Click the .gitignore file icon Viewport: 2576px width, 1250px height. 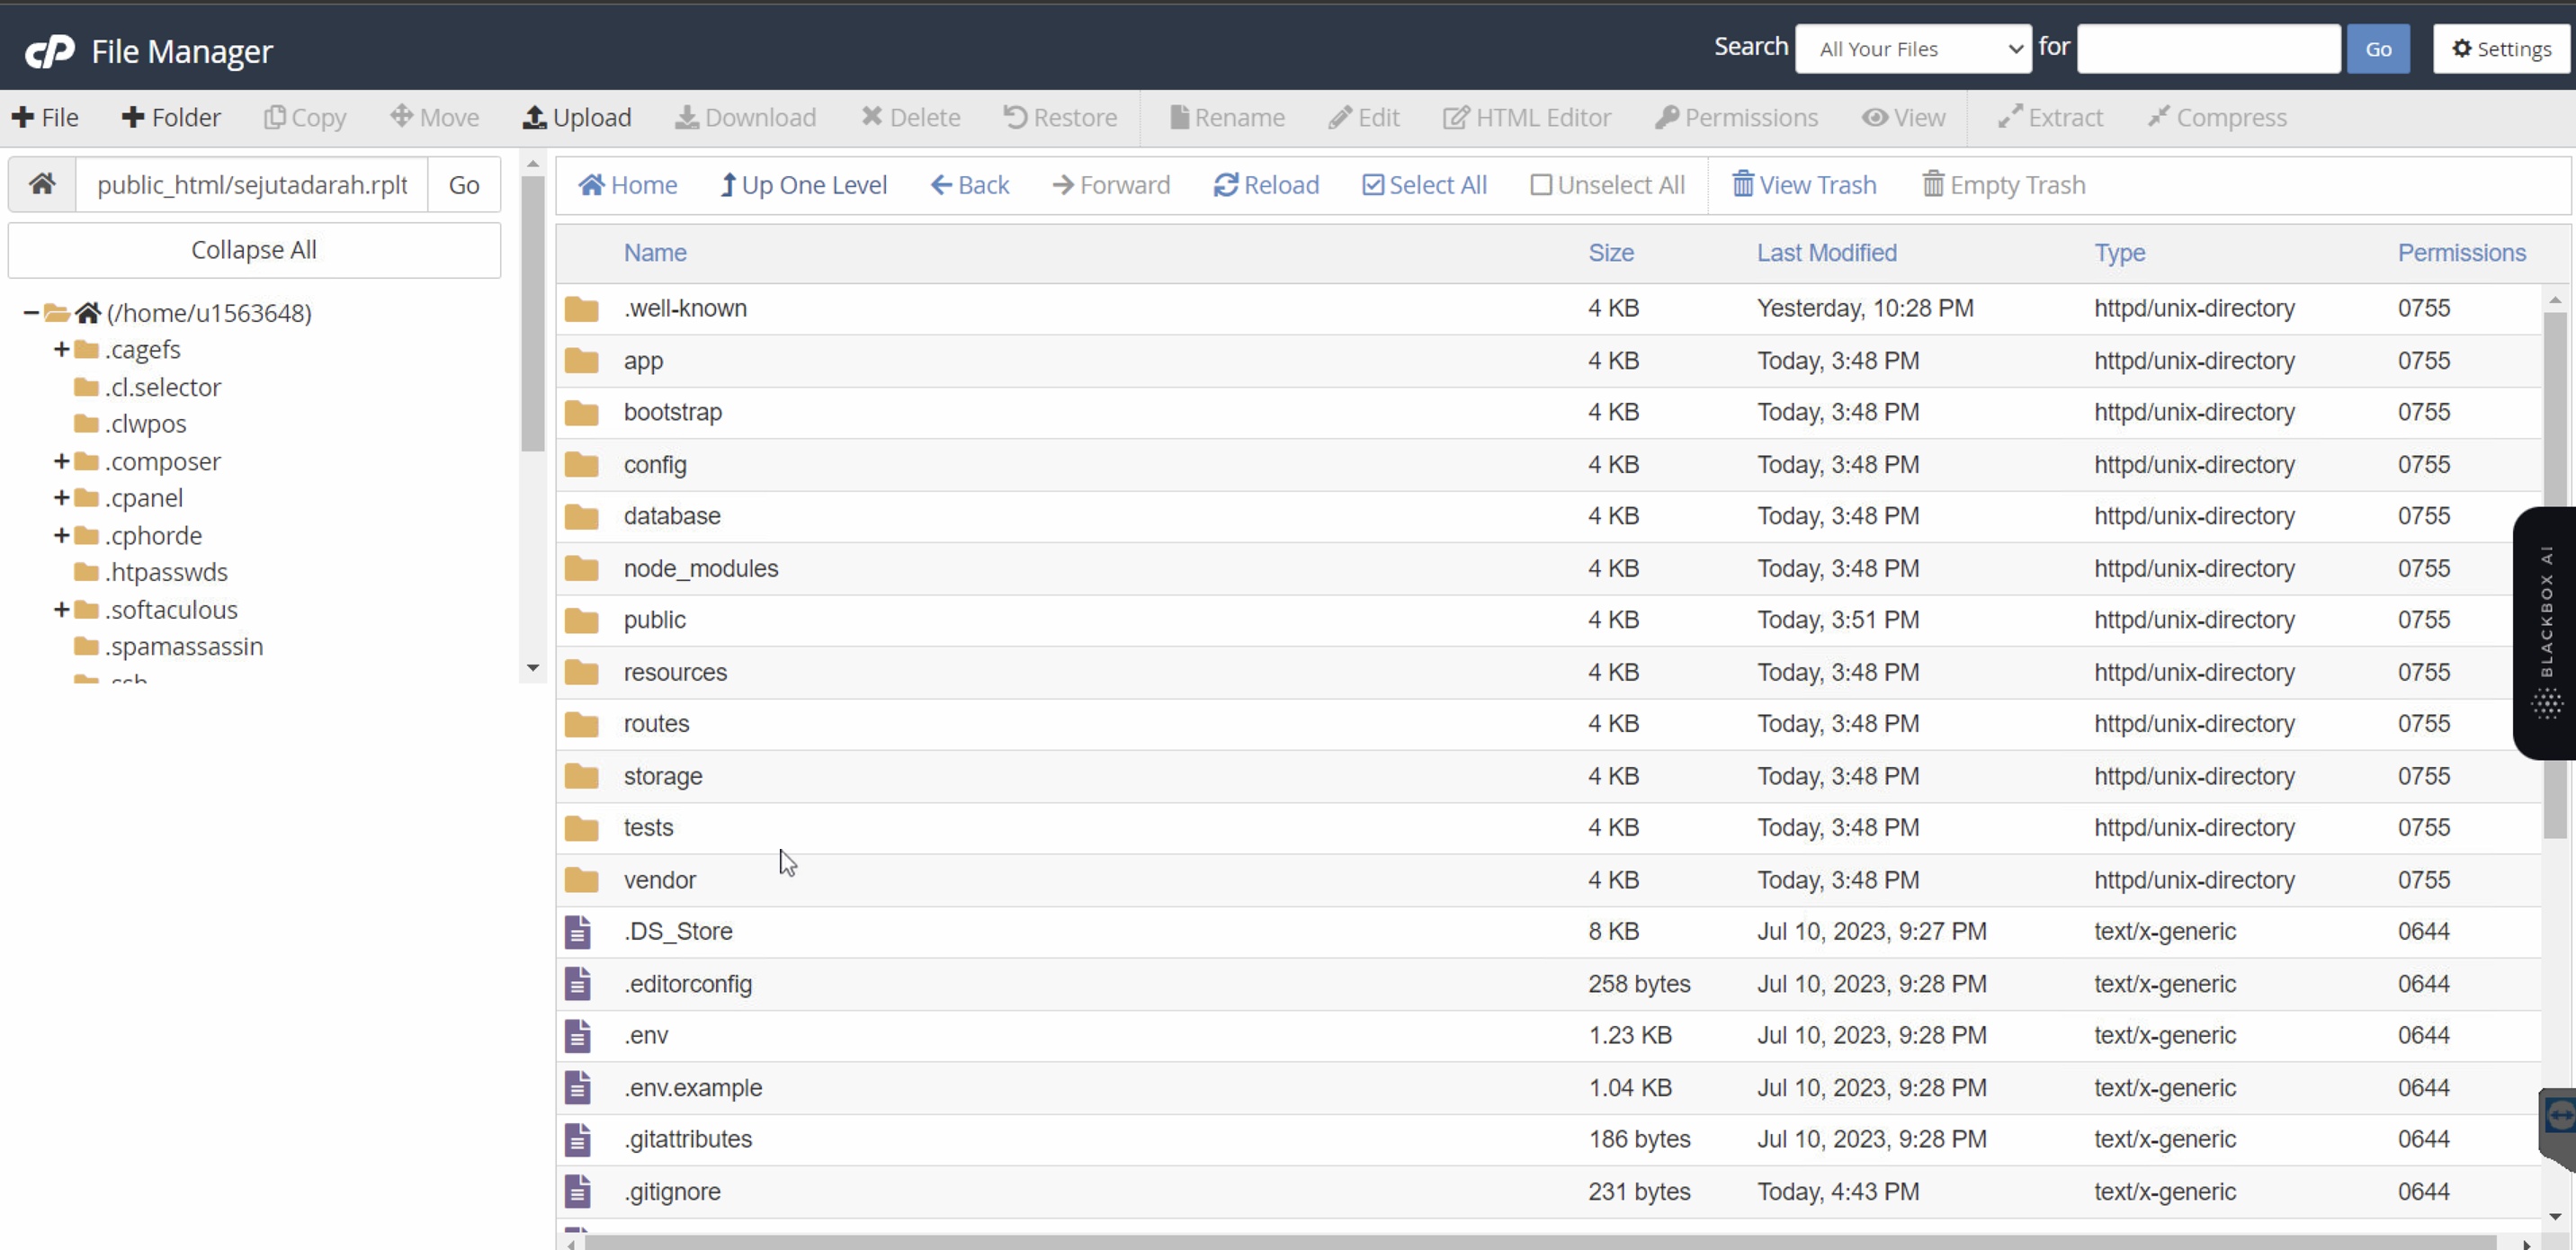(x=578, y=1192)
